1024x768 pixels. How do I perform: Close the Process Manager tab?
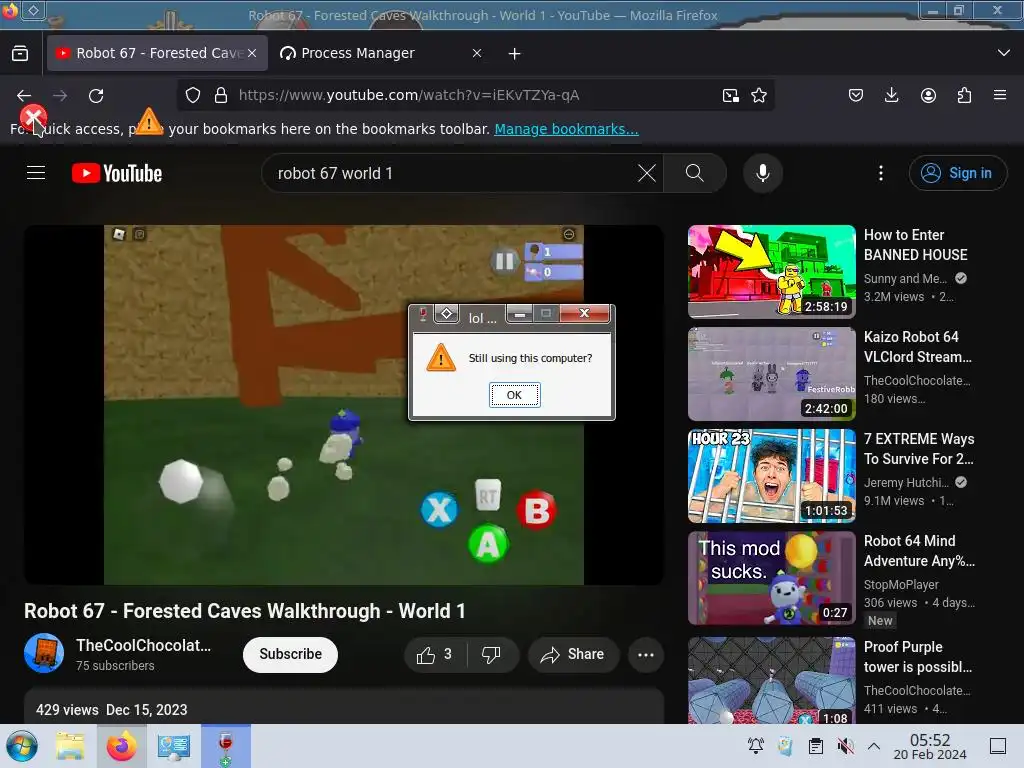pos(477,53)
